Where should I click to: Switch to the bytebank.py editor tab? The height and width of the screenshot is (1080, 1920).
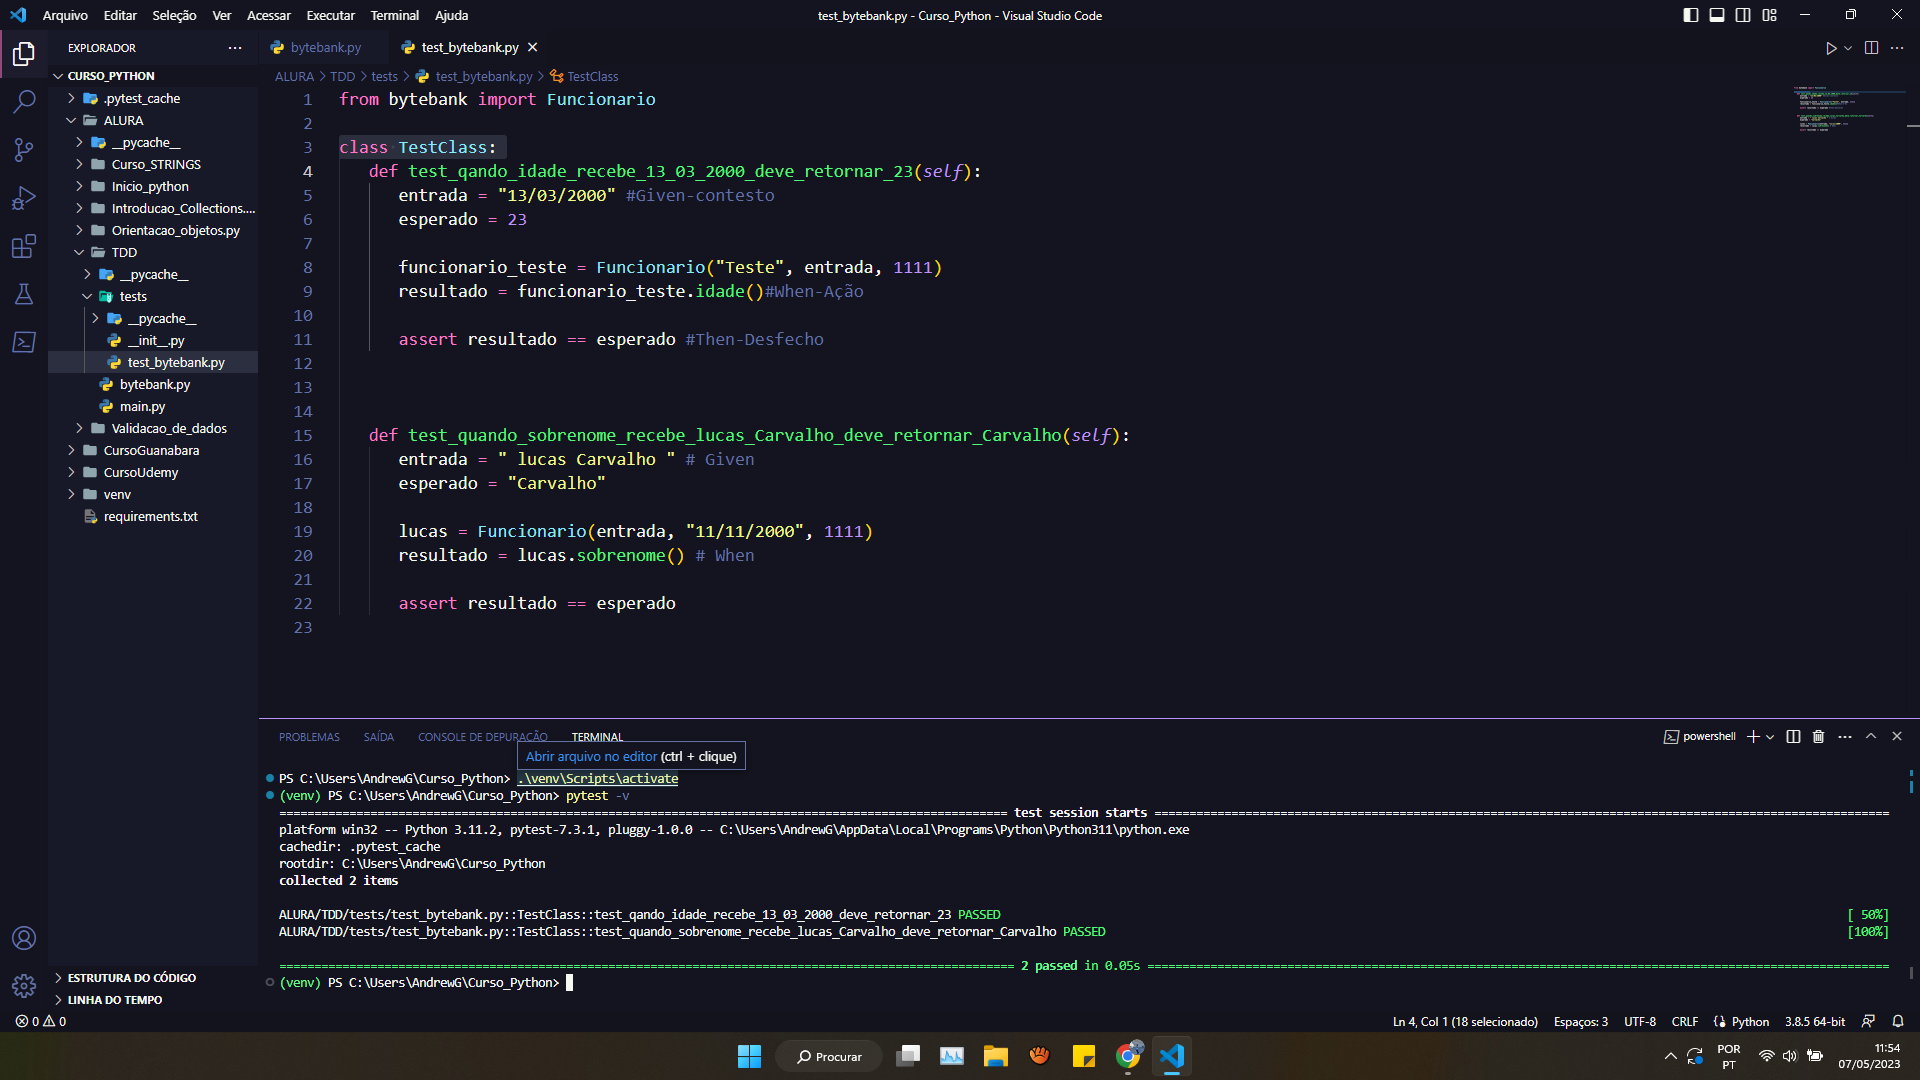click(x=325, y=47)
